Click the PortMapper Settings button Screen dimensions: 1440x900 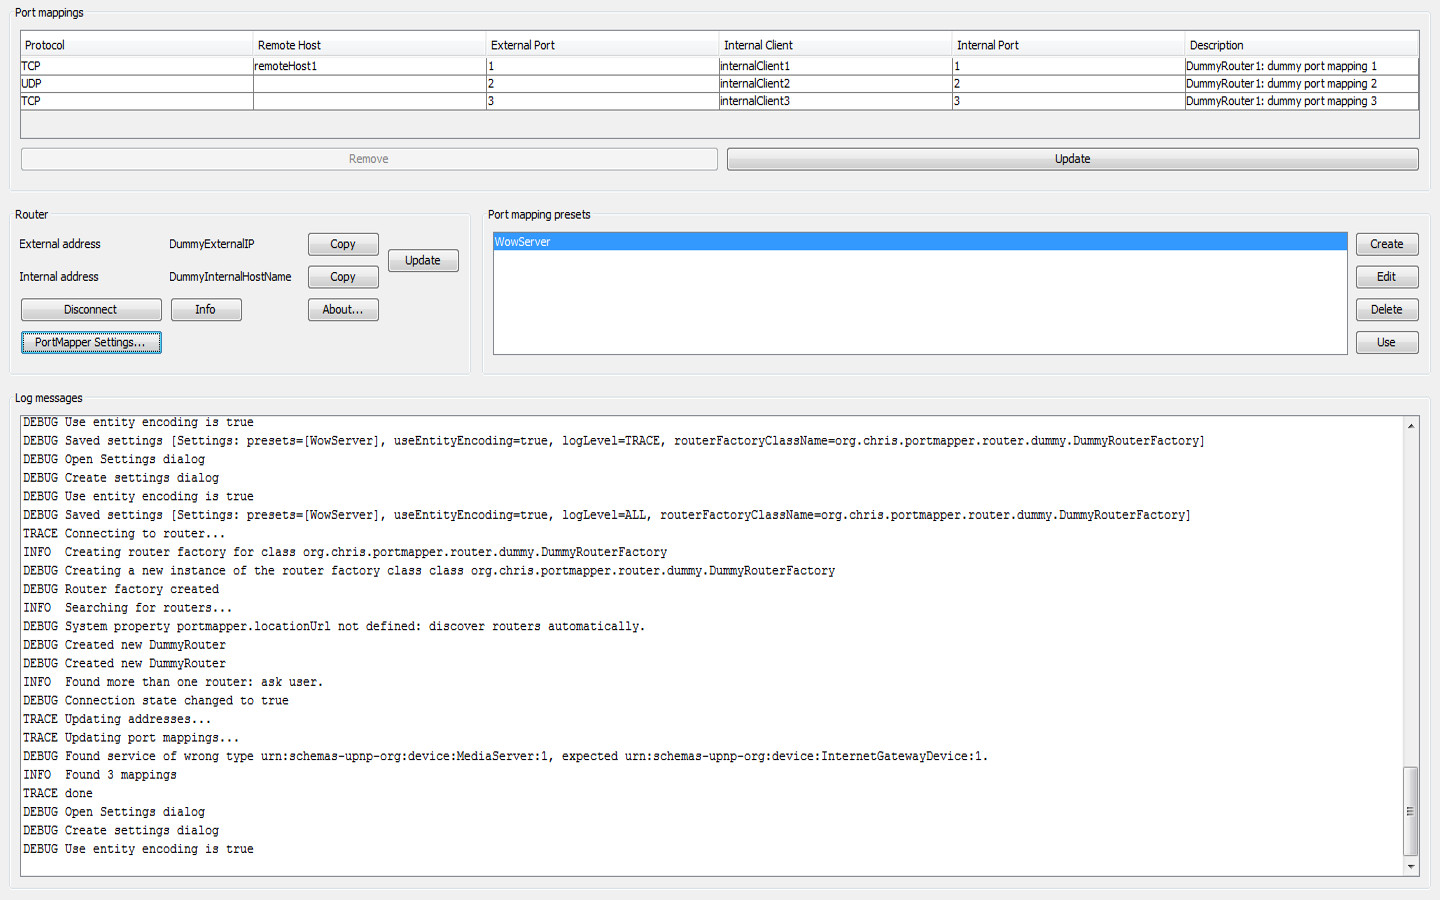[x=91, y=342]
